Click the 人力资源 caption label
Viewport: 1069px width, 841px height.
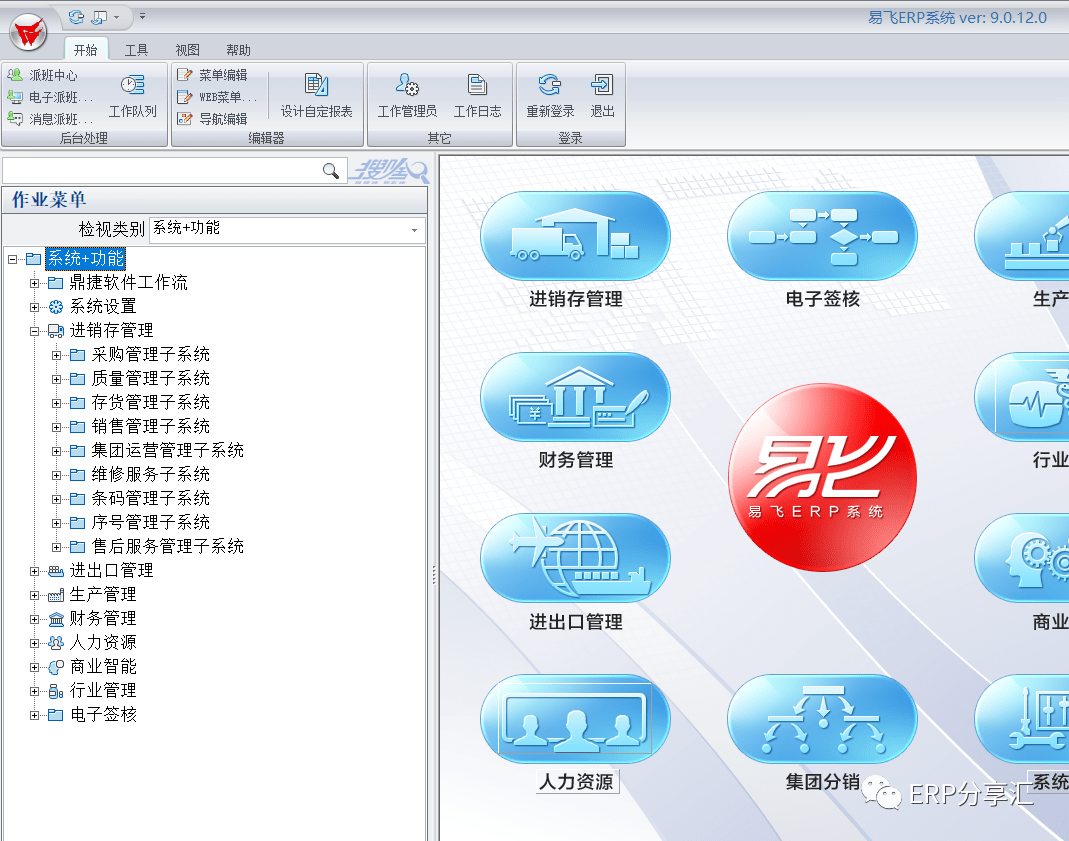(x=575, y=782)
